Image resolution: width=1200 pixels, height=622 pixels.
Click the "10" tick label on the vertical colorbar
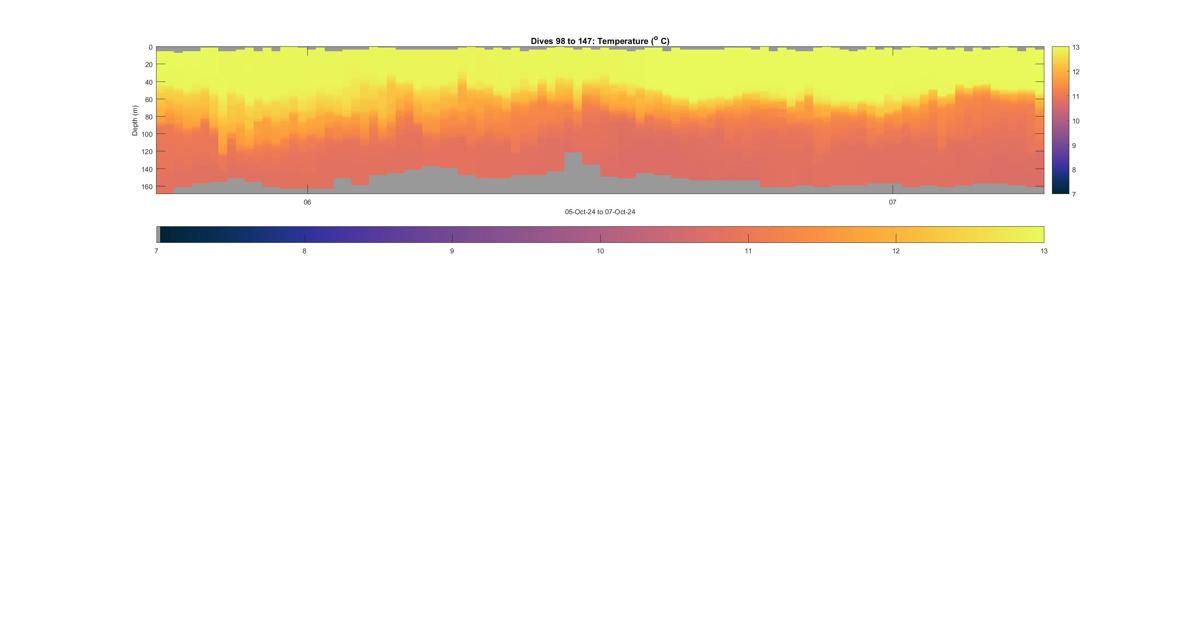coord(1076,121)
